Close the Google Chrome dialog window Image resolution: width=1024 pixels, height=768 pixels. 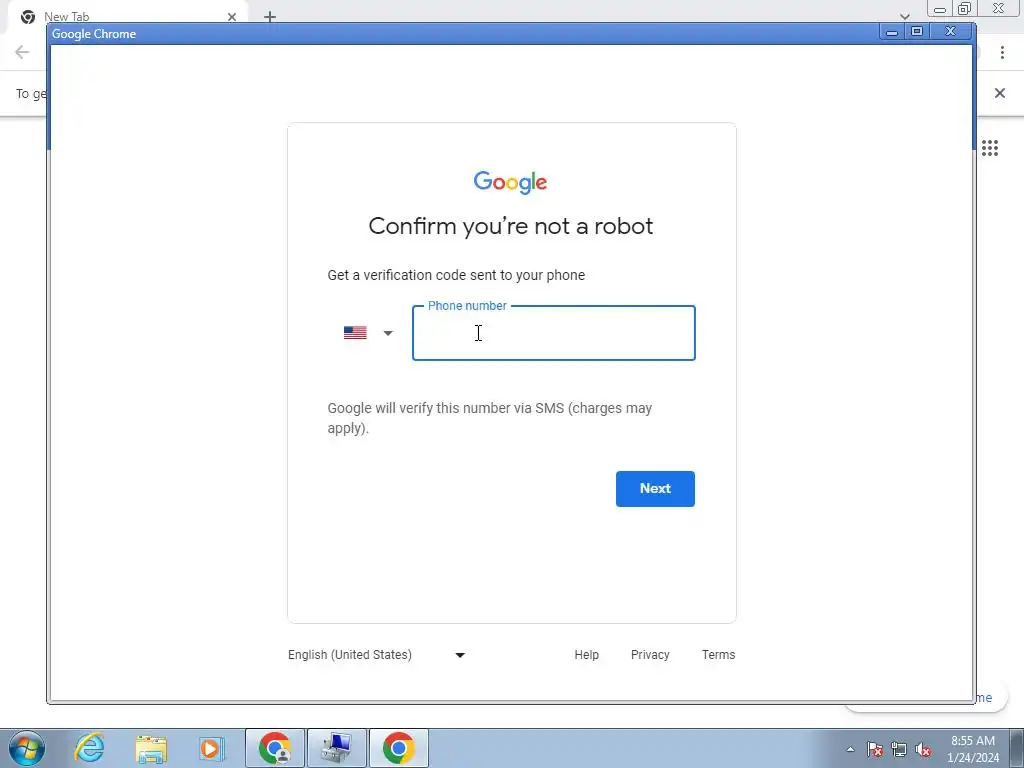click(x=952, y=31)
